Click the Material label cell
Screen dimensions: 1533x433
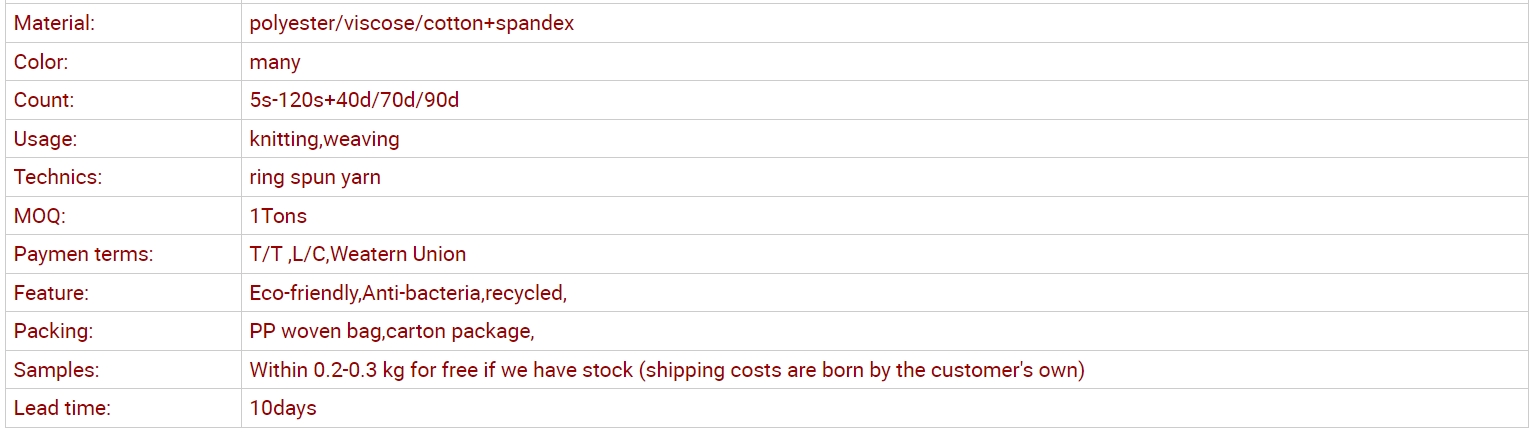pos(123,23)
